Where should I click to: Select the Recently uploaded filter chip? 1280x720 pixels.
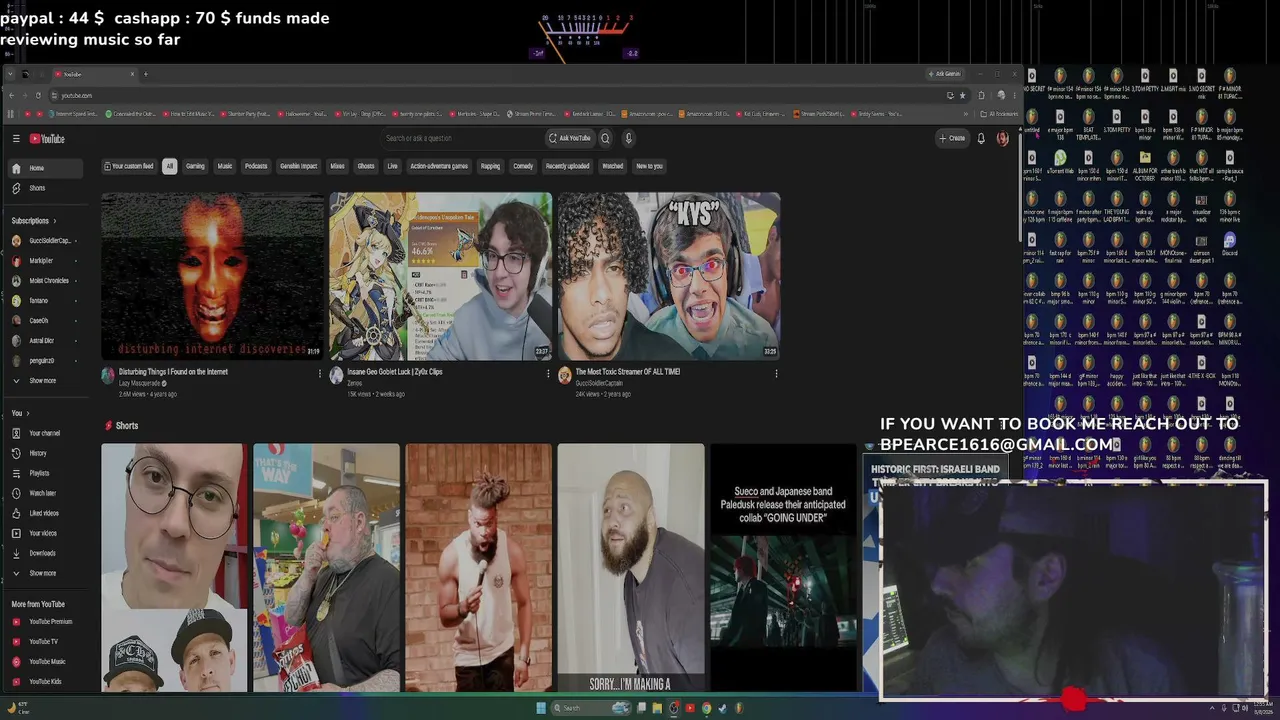(567, 166)
